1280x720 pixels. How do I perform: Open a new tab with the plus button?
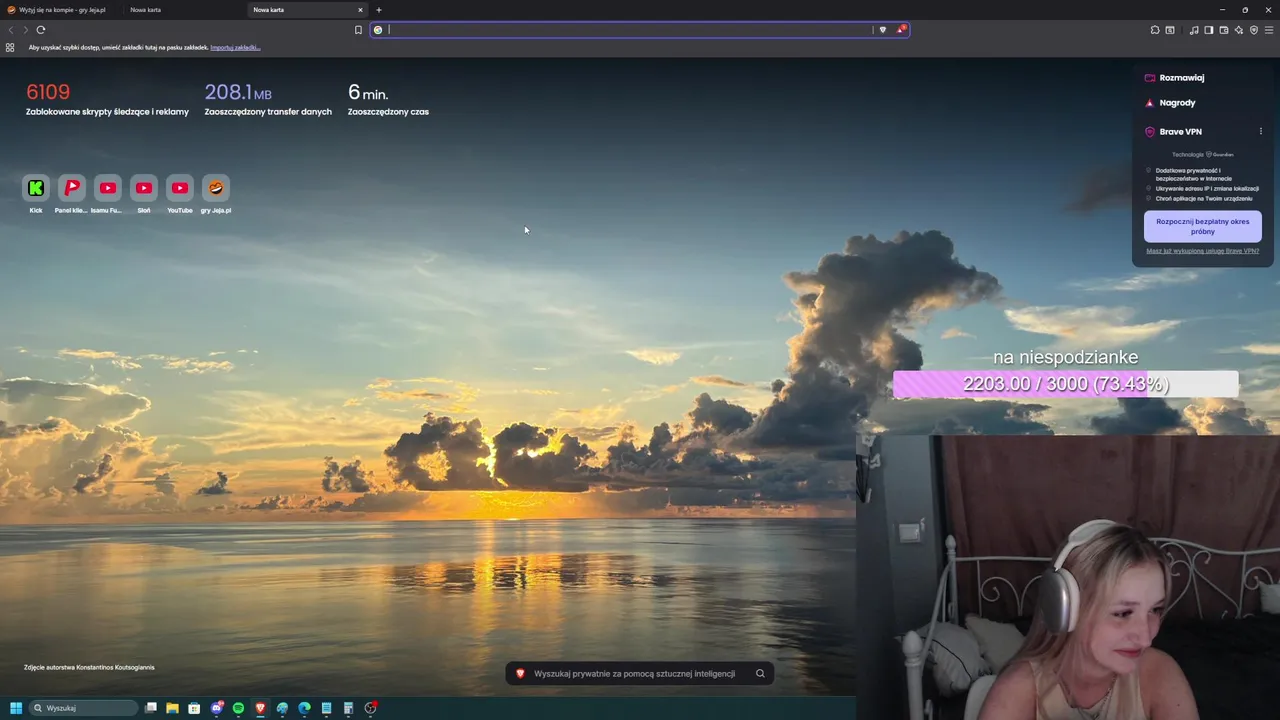[x=378, y=10]
